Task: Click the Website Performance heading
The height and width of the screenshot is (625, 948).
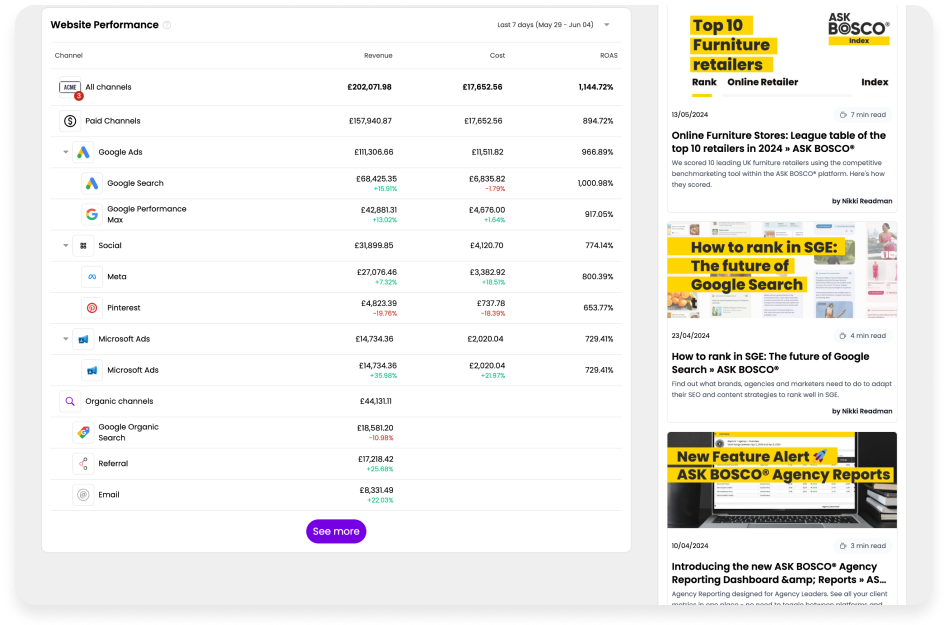Action: tap(105, 25)
